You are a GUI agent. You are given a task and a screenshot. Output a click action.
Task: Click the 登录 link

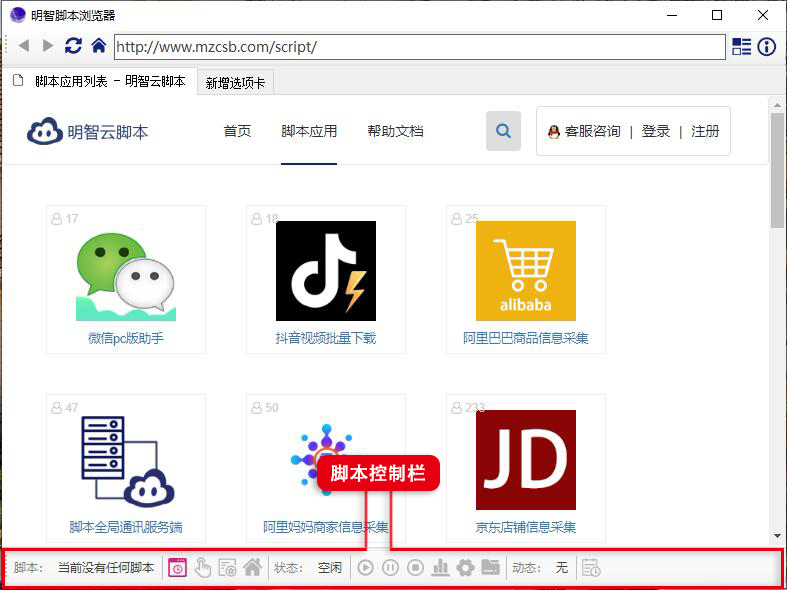(655, 131)
